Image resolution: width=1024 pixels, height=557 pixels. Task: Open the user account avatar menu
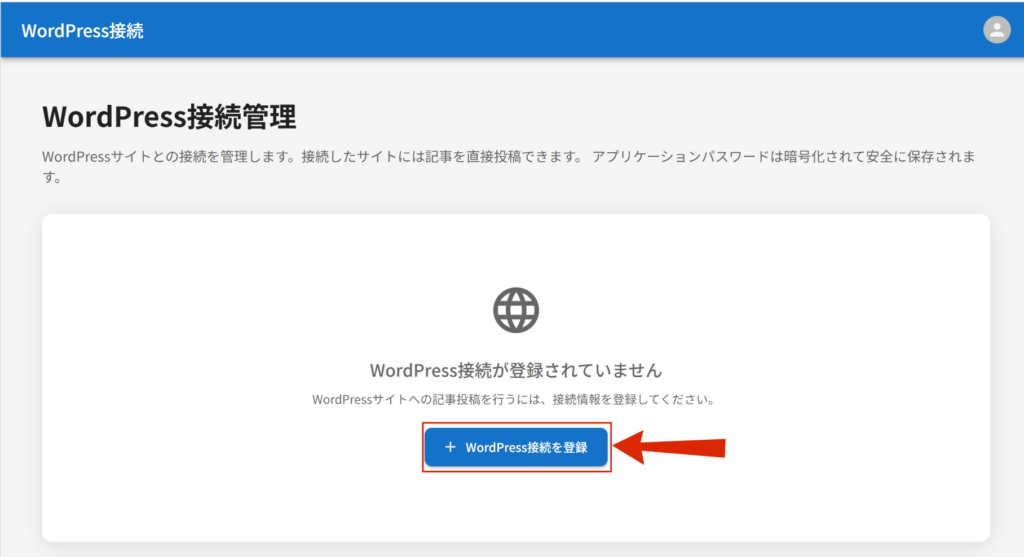coord(997,30)
